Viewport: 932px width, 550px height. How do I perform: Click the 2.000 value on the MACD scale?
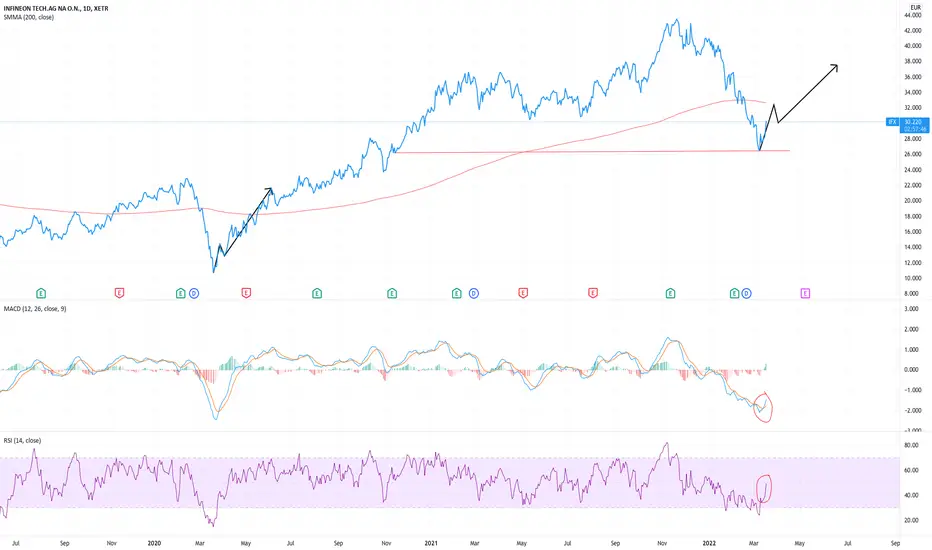tap(911, 329)
